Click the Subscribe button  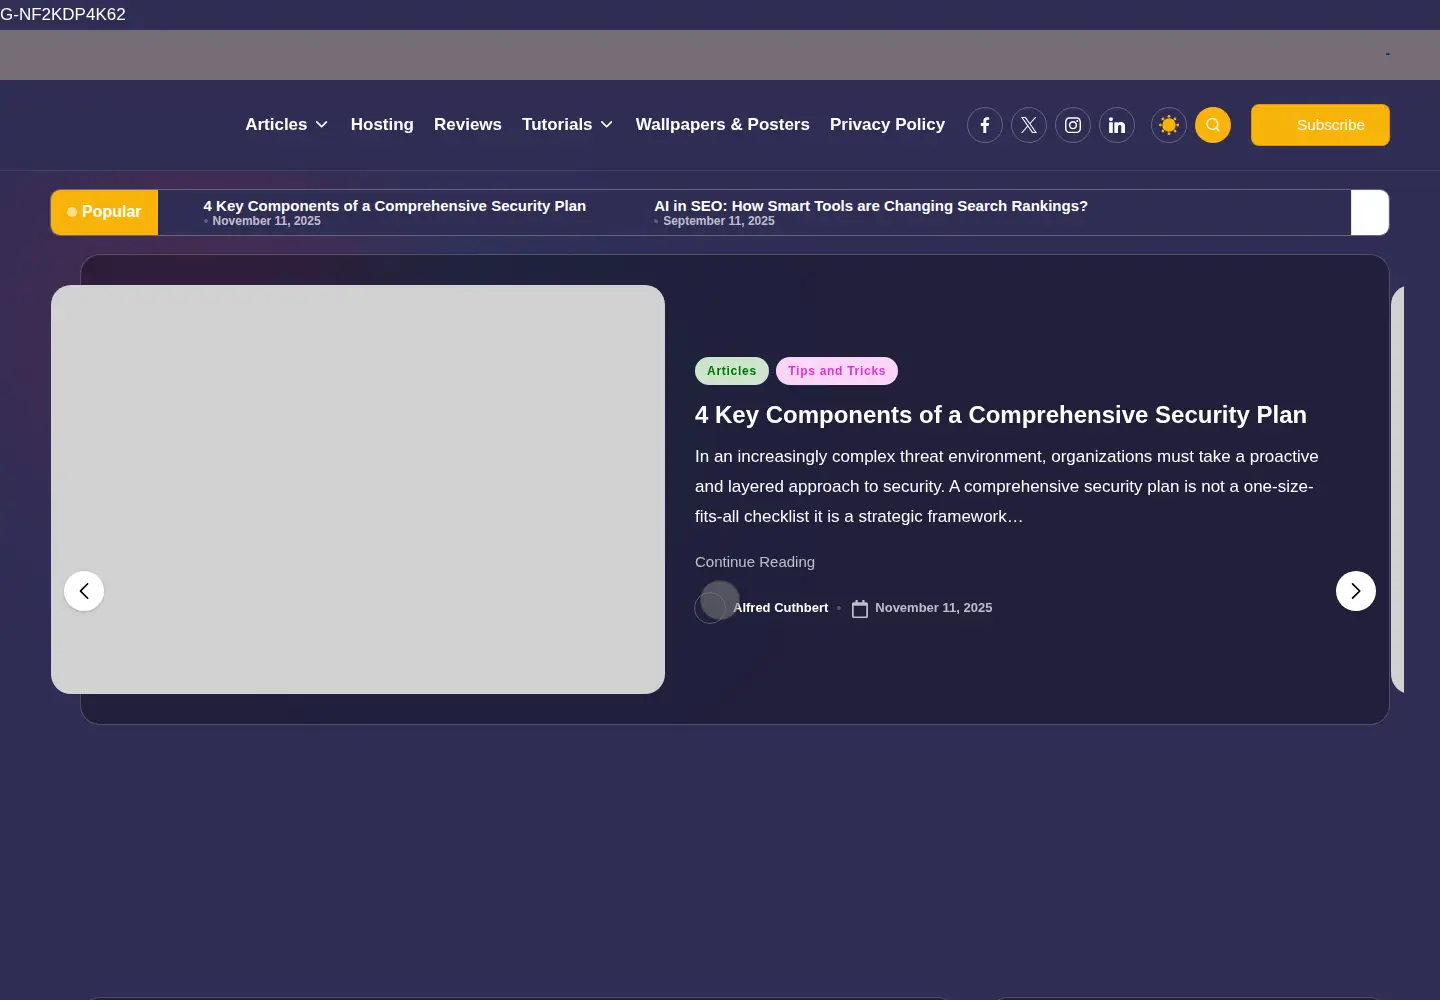click(1320, 125)
